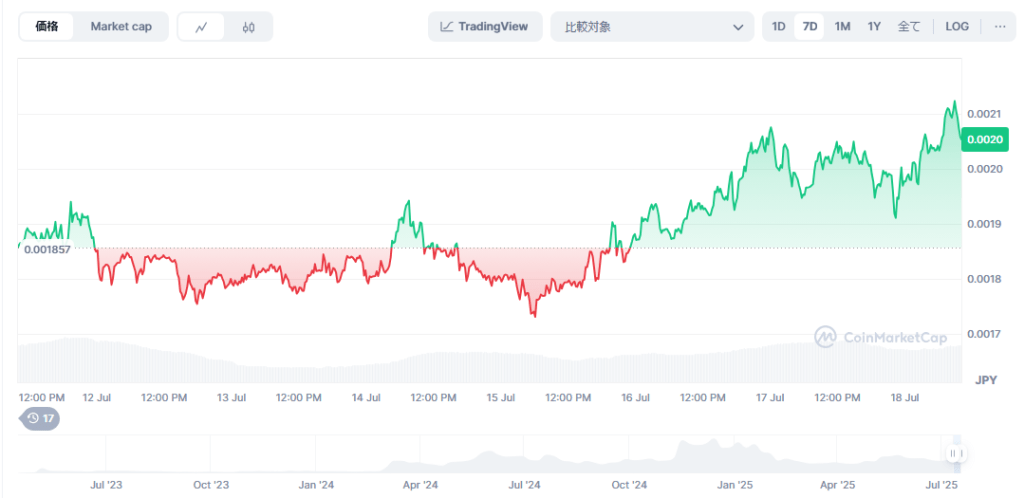Select the 1D time range
Image resolution: width=1024 pixels, height=498 pixels.
[x=778, y=27]
